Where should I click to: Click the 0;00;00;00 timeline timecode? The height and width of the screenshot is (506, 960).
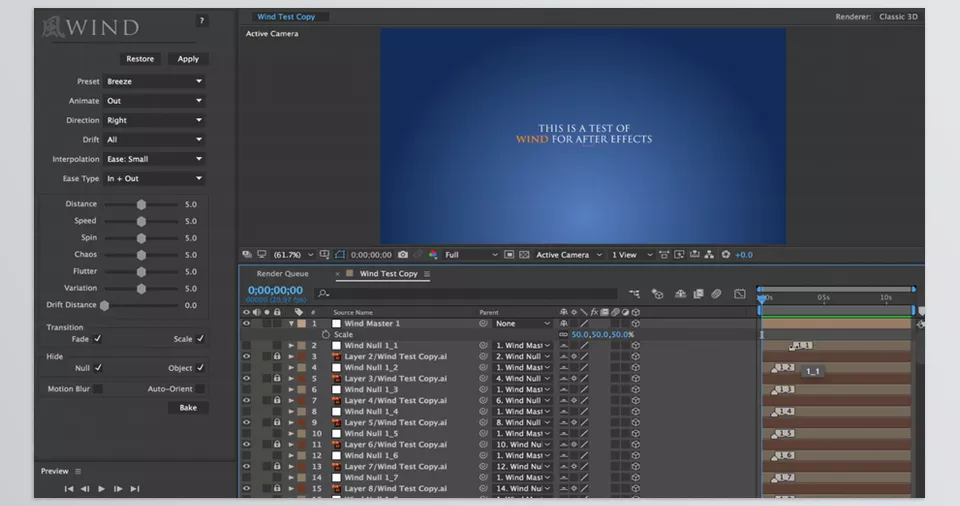[275, 290]
